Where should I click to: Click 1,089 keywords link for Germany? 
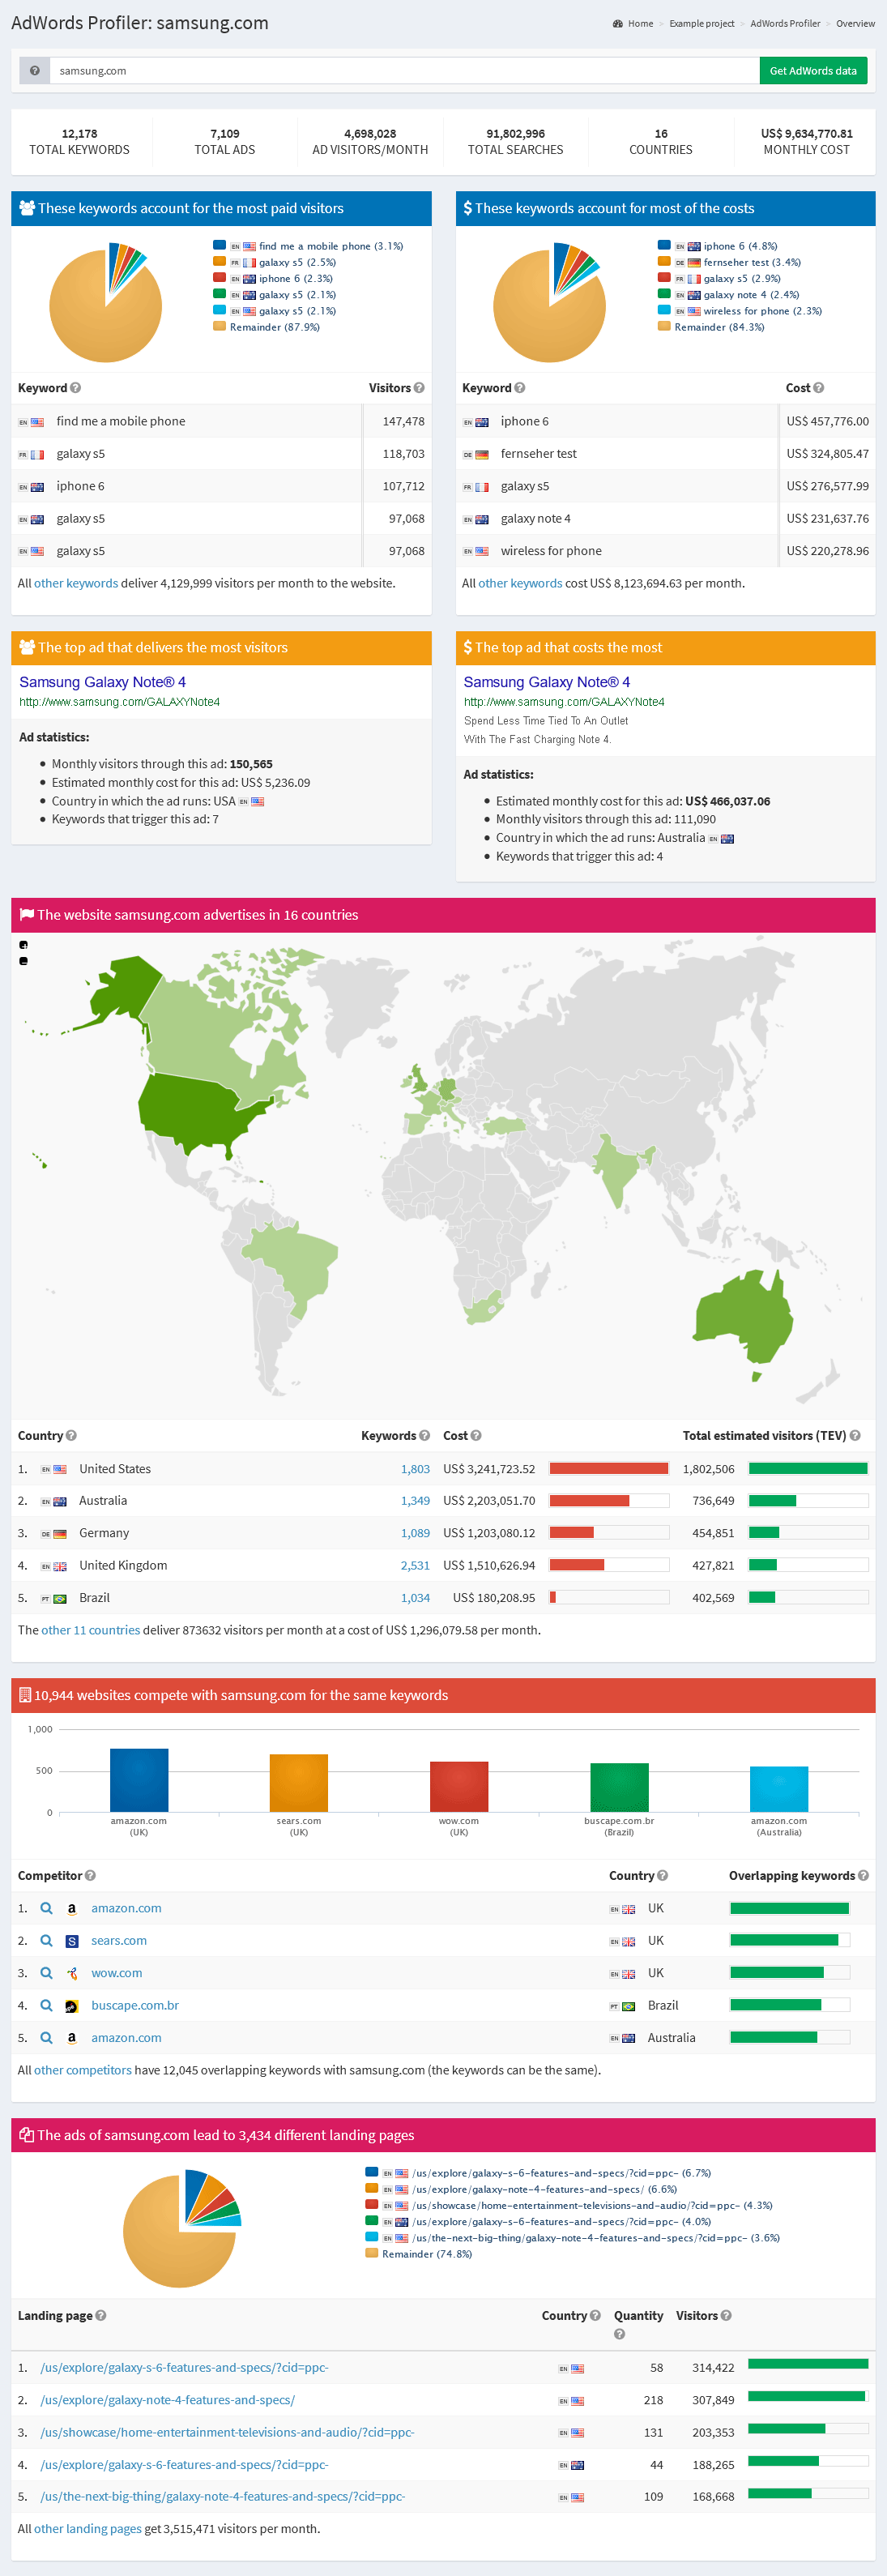click(x=415, y=1533)
